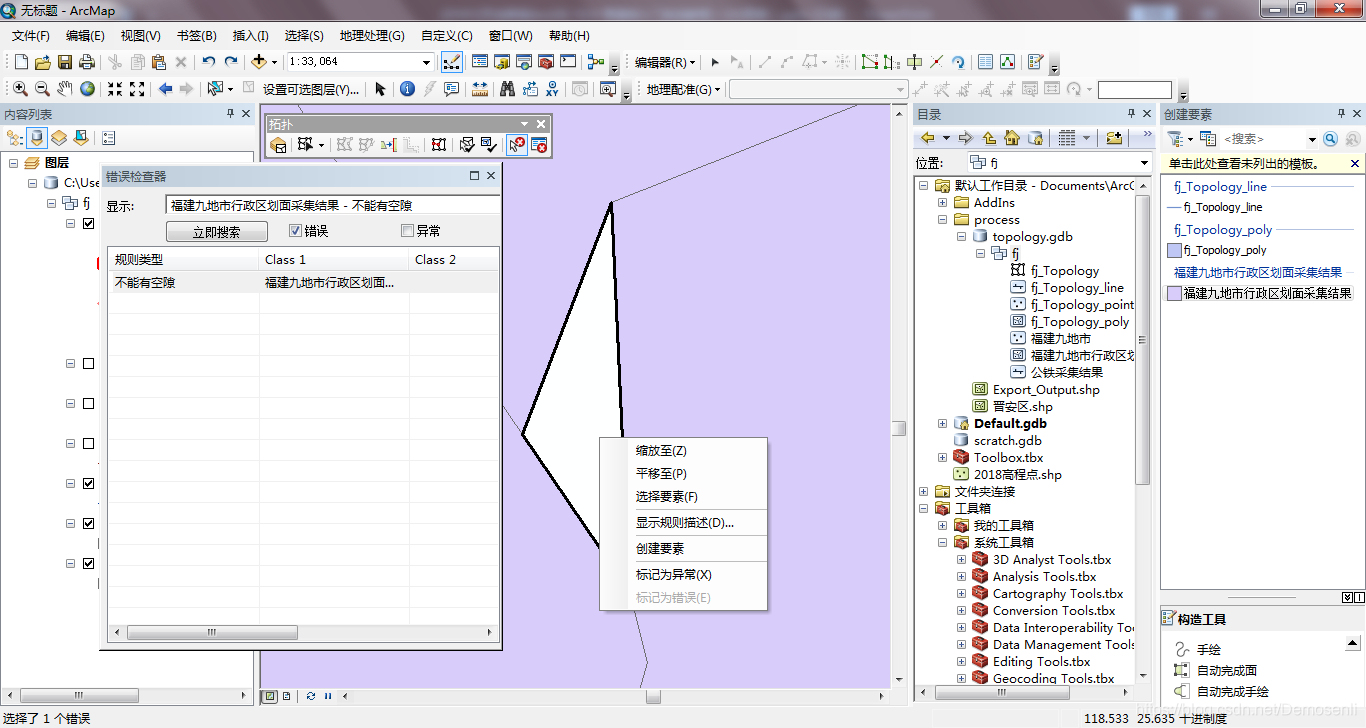
Task: Open the 文件(F) menu
Action: (x=31, y=36)
